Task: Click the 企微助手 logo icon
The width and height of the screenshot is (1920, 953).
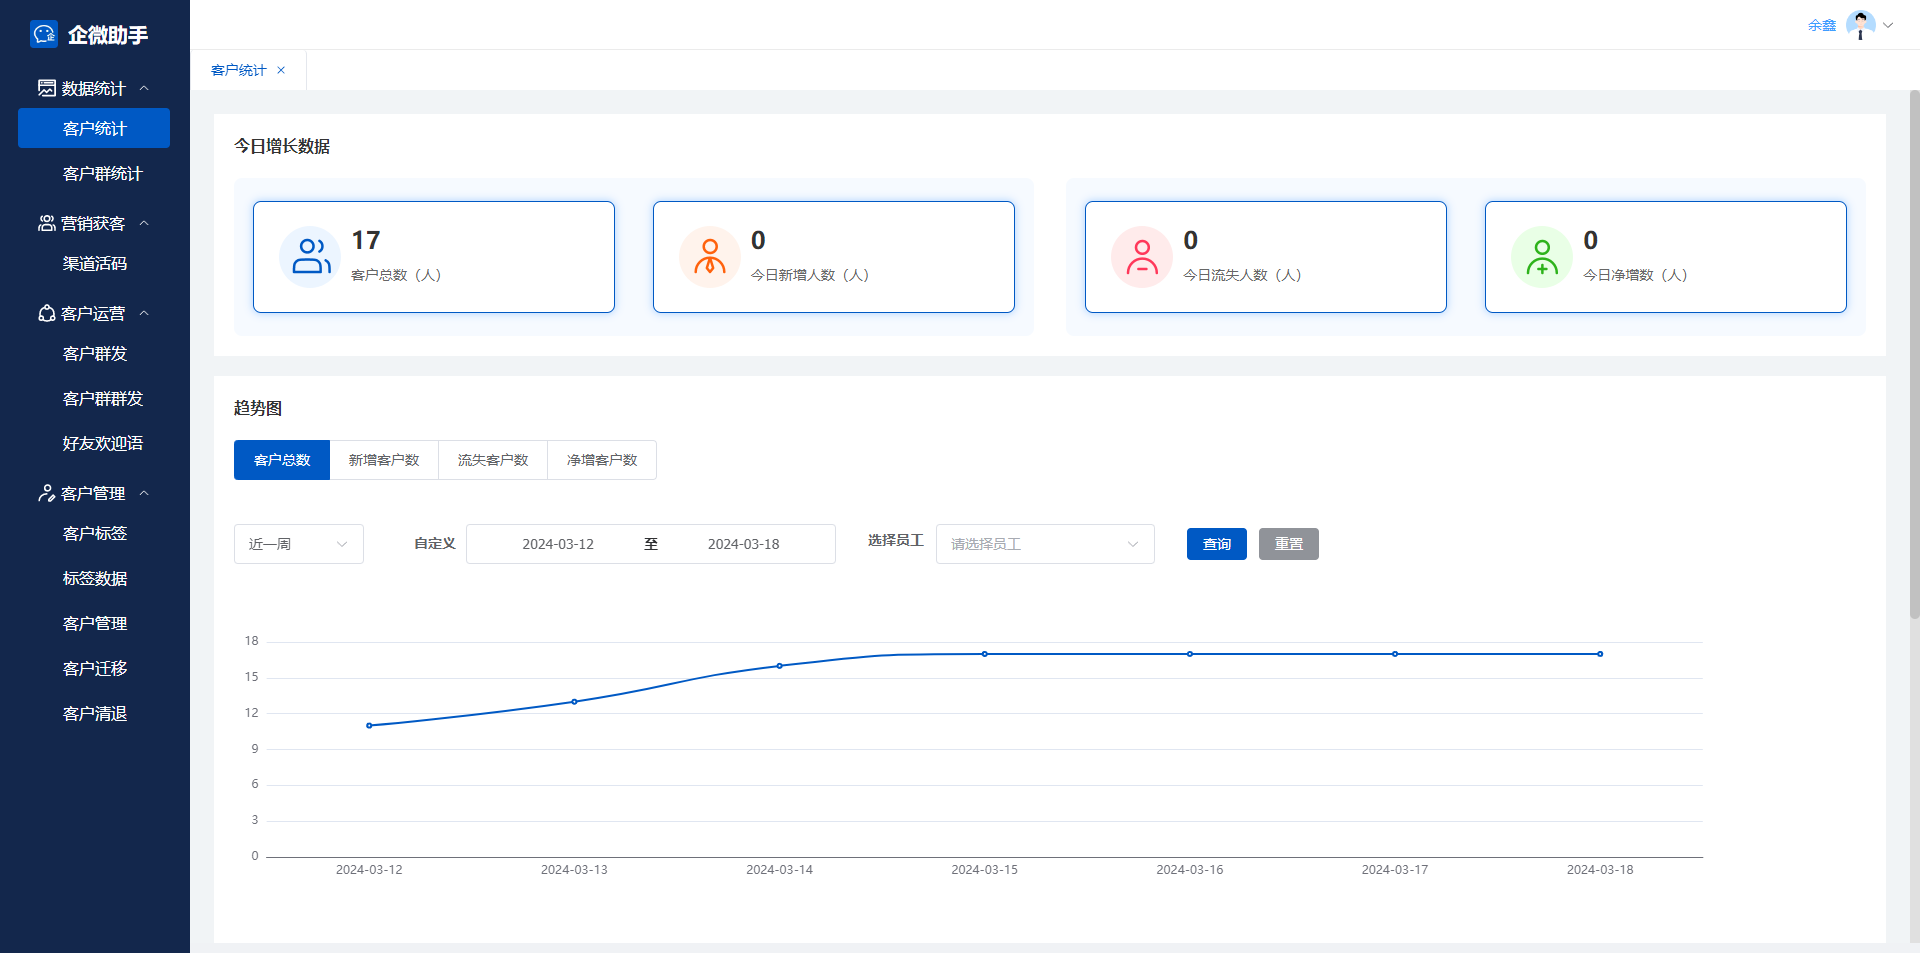Action: click(44, 34)
